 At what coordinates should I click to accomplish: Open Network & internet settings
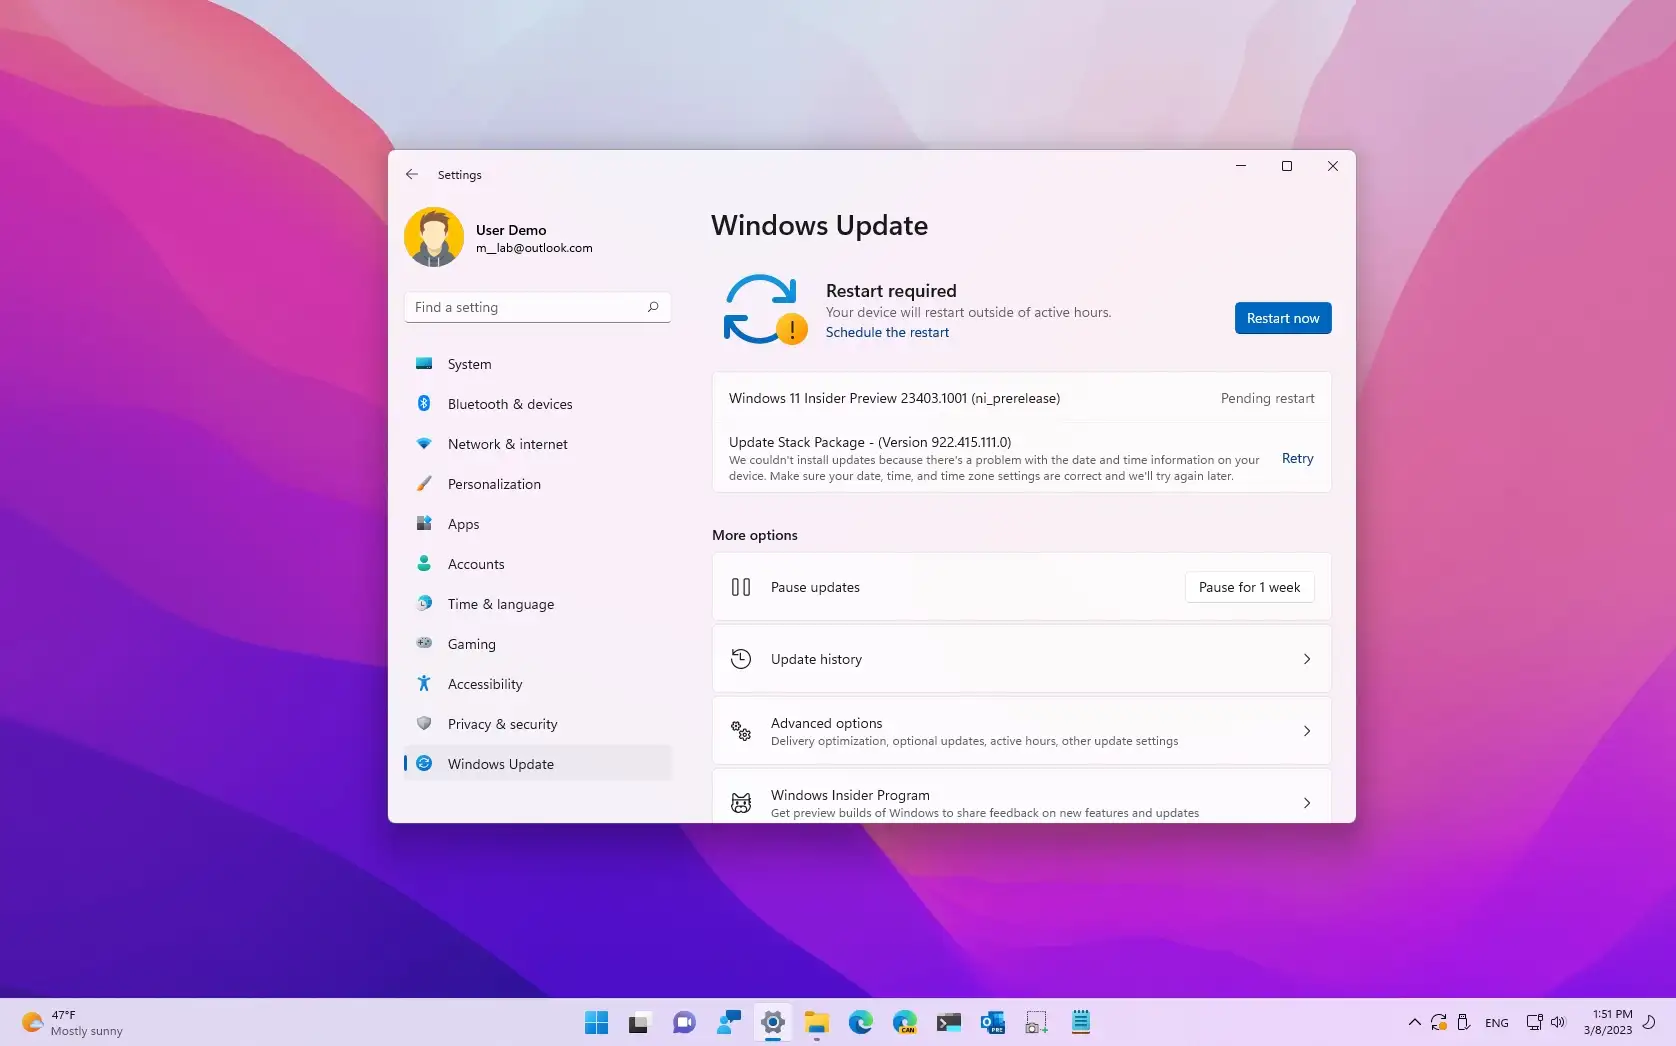(537, 444)
